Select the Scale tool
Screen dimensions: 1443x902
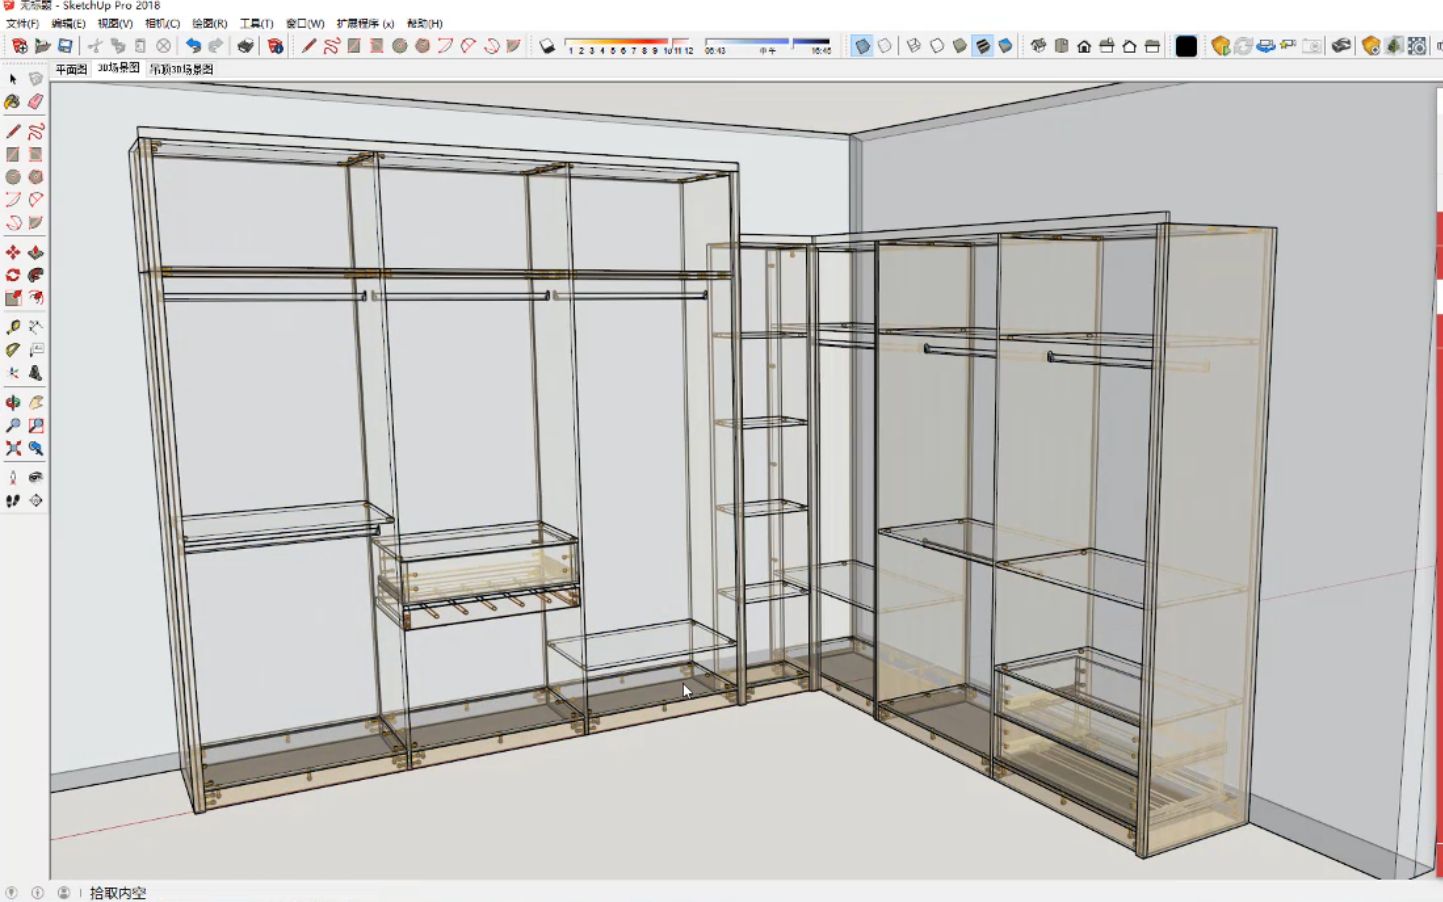pyautogui.click(x=13, y=298)
